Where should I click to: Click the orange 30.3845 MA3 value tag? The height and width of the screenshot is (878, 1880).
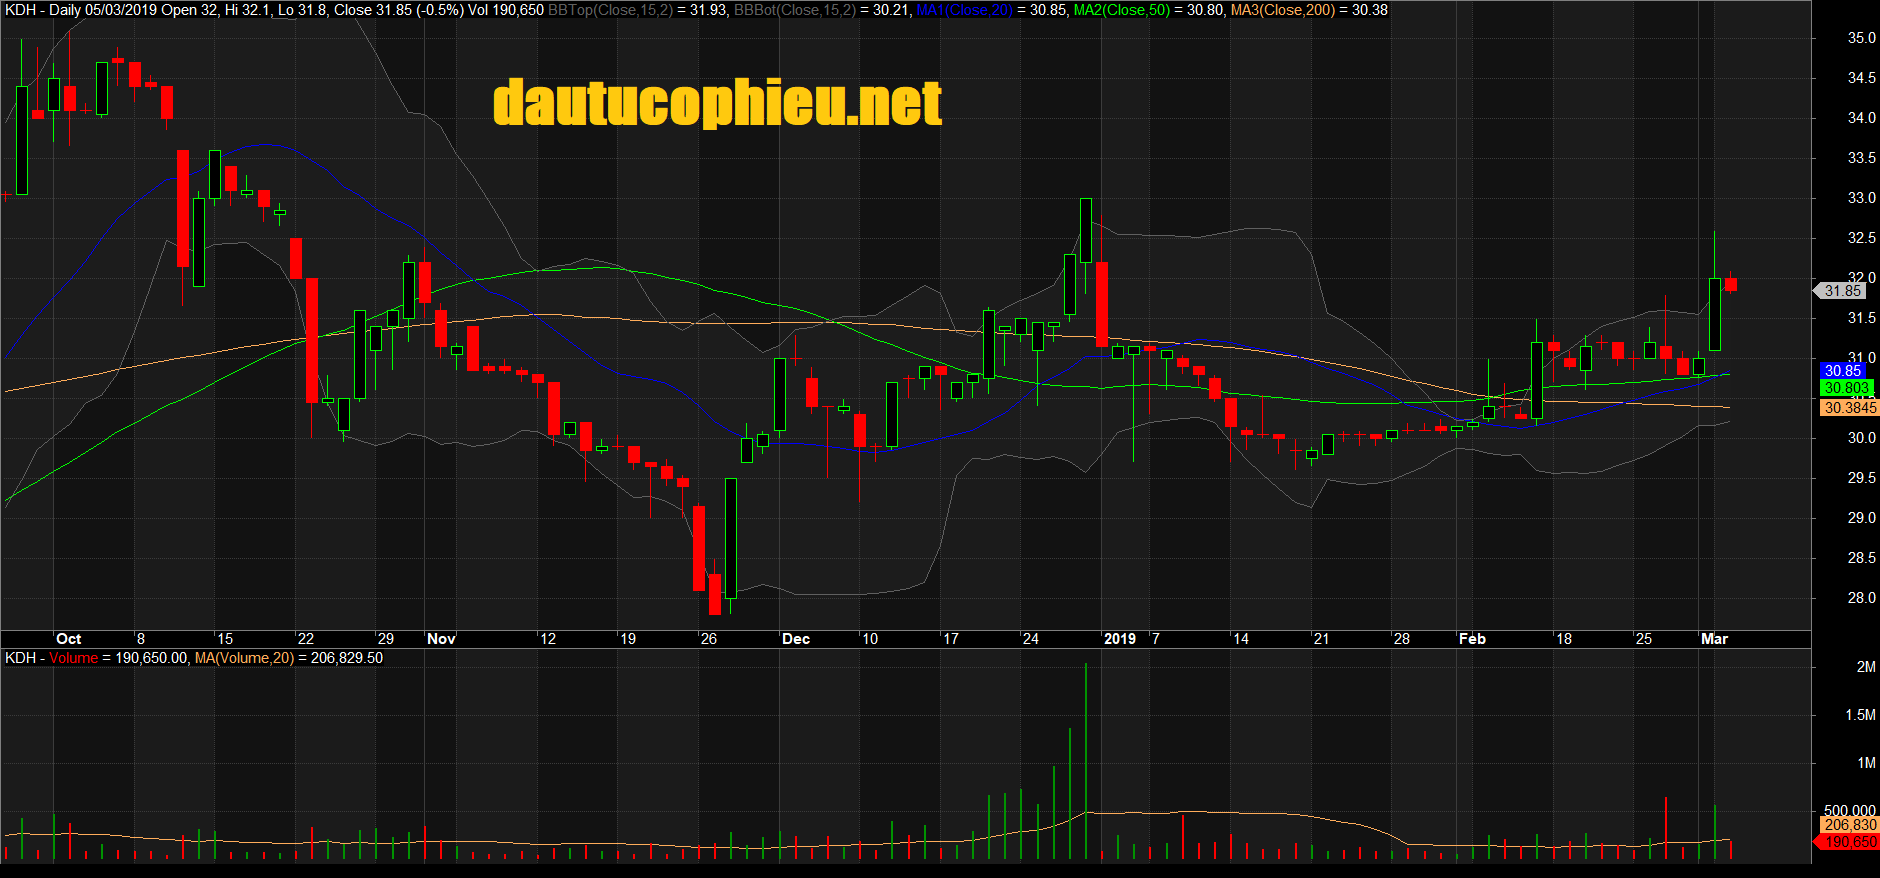point(1849,407)
